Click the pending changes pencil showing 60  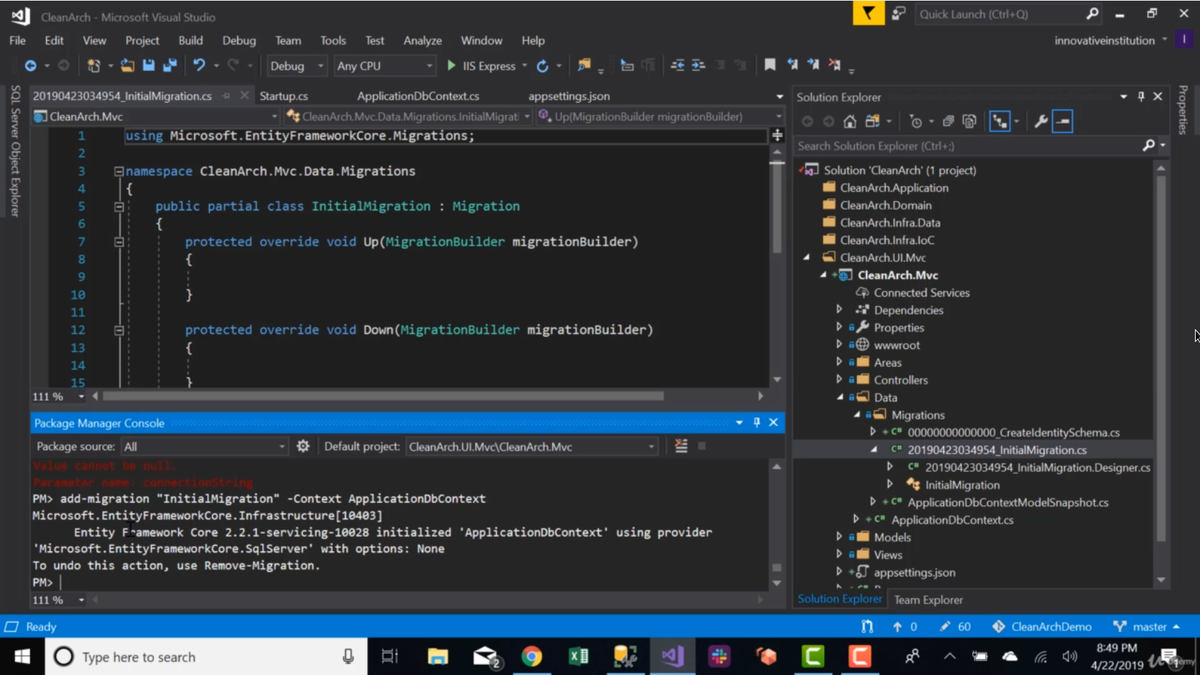(x=955, y=627)
